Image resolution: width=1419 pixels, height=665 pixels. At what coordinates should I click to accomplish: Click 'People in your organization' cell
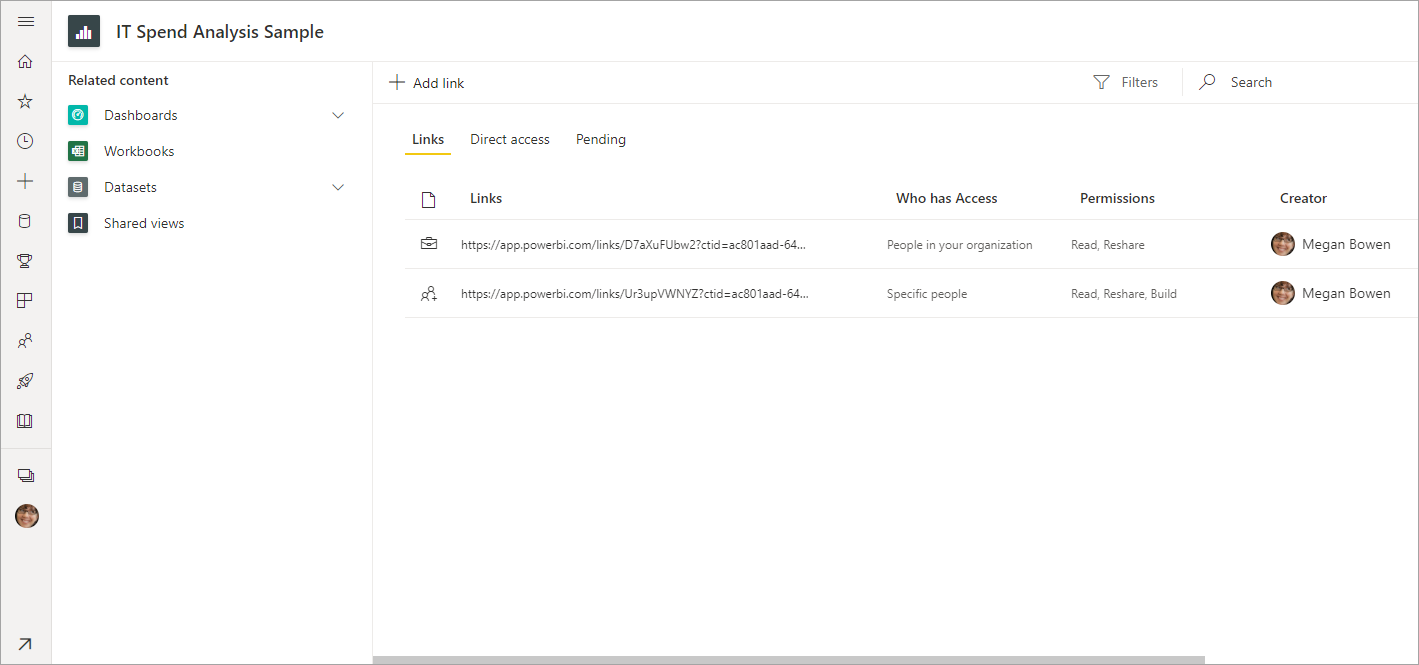click(960, 244)
